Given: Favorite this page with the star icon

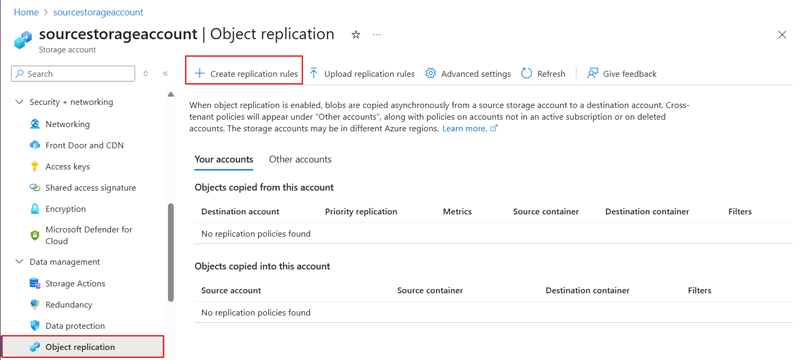Looking at the screenshot, I should click(356, 35).
